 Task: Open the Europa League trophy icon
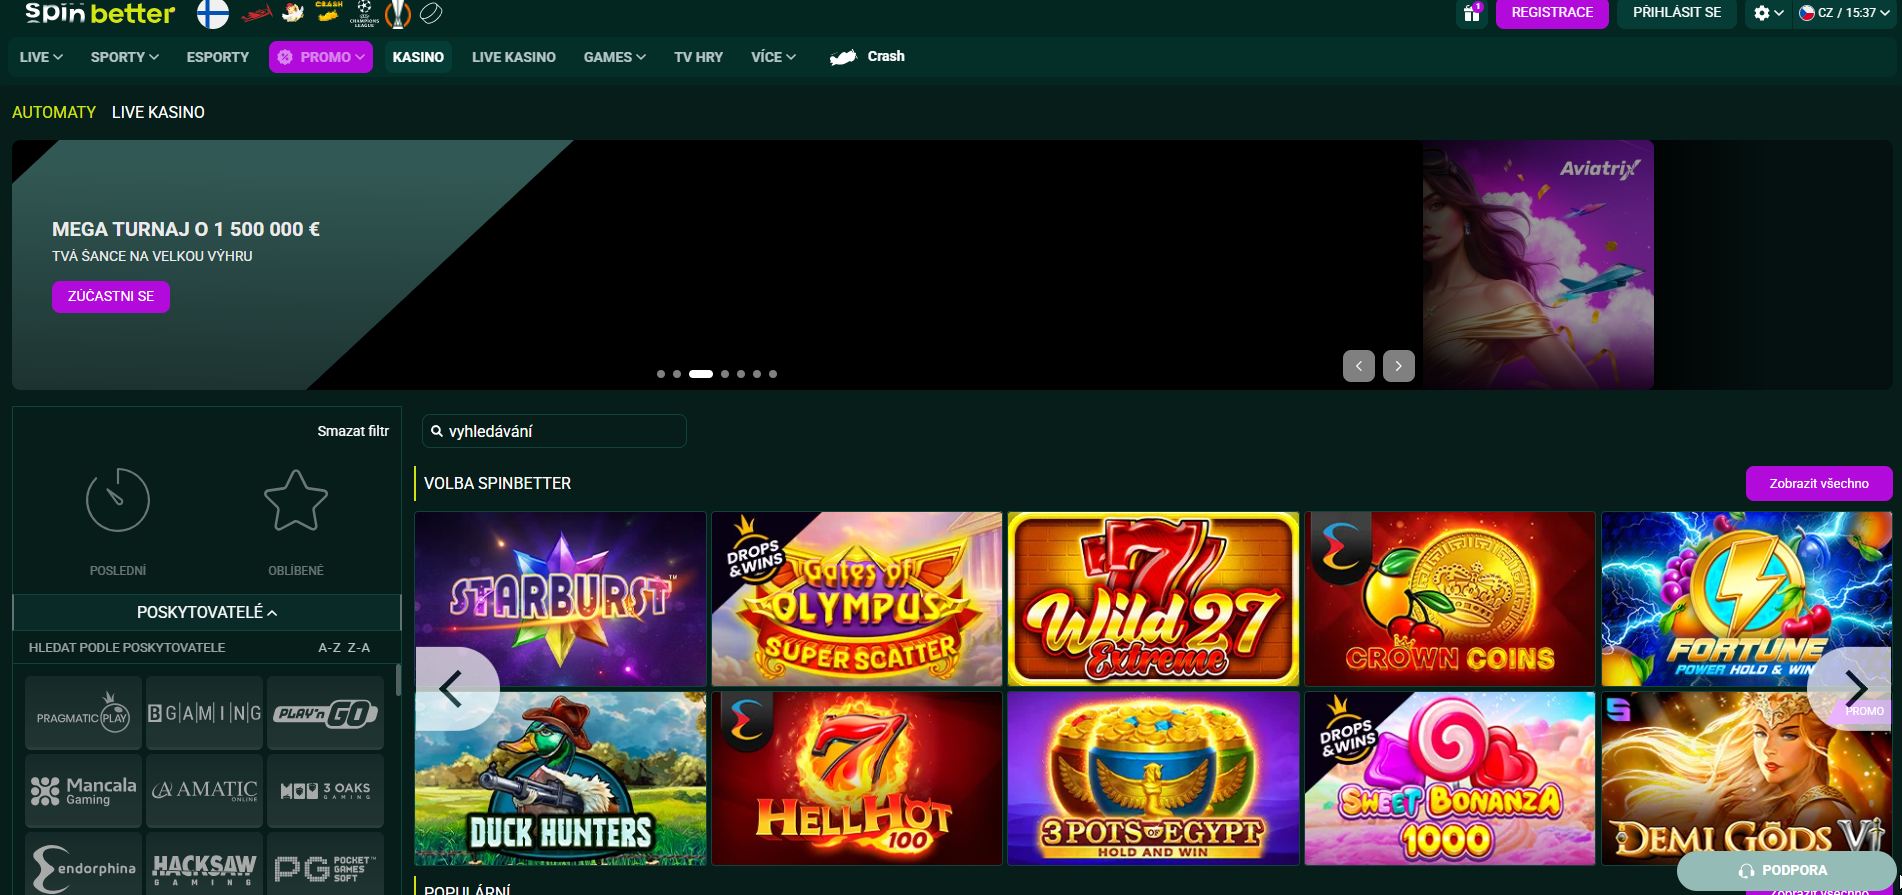[398, 13]
